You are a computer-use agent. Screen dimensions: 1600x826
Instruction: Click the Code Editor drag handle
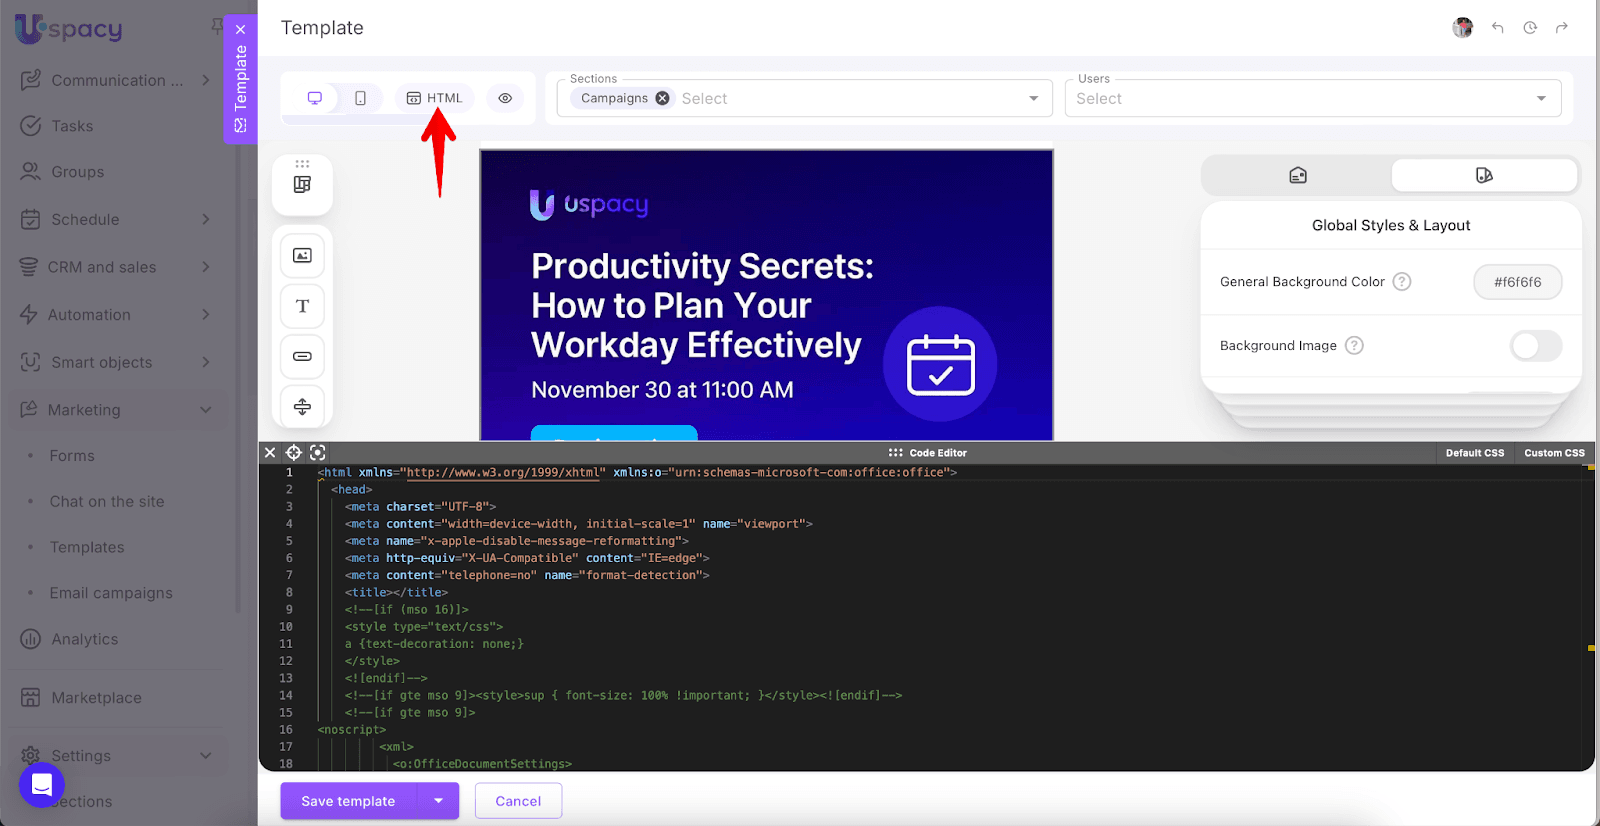click(896, 453)
